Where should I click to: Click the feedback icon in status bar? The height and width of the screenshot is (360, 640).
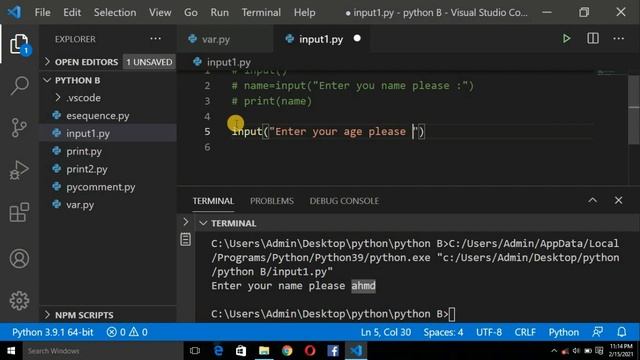(598, 332)
